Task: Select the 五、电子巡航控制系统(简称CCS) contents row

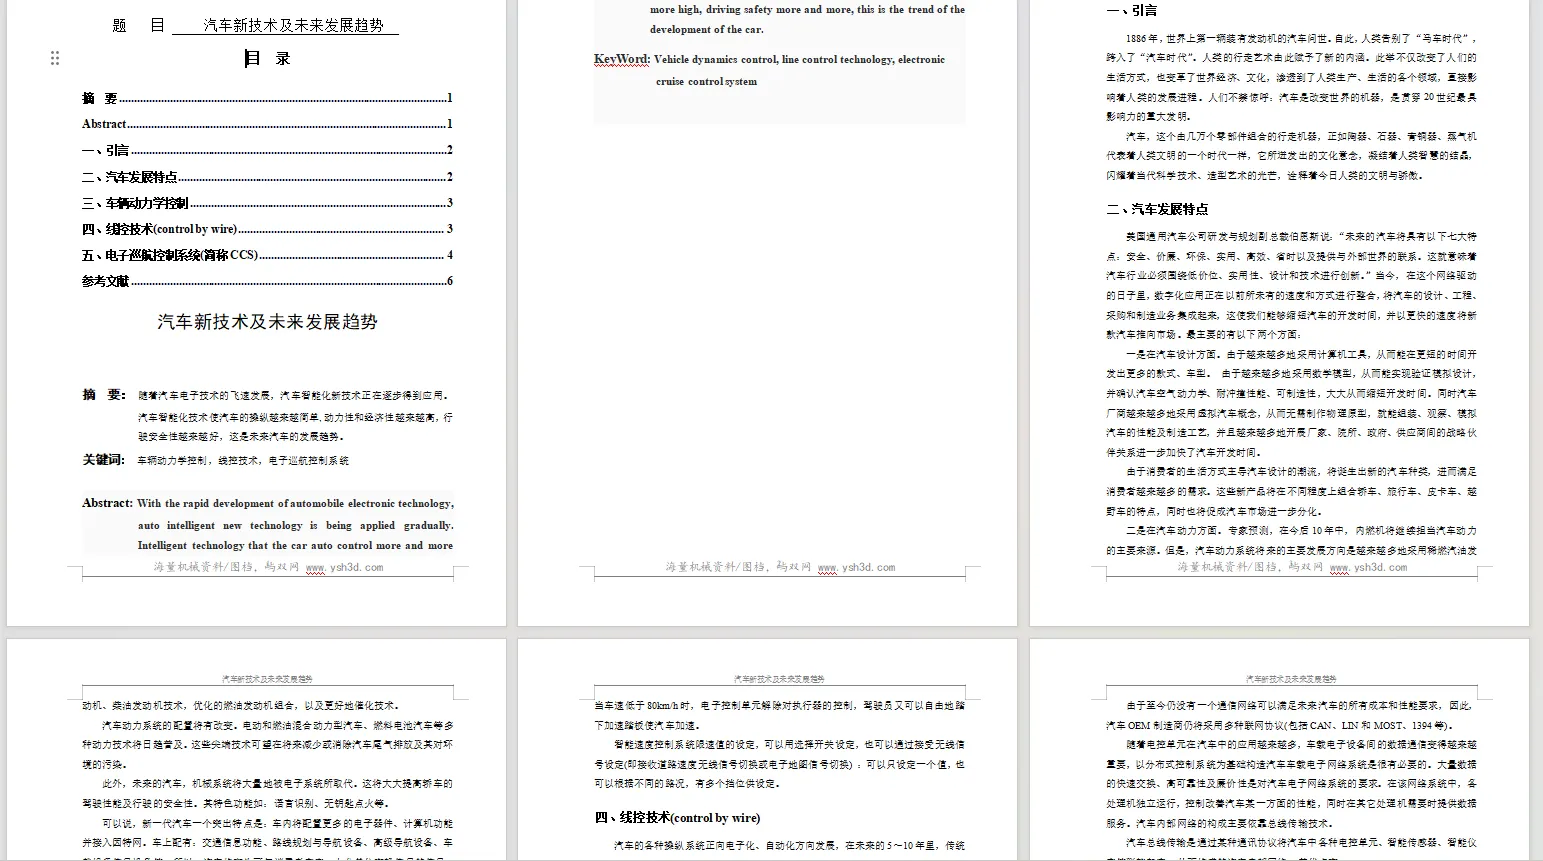Action: (267, 255)
